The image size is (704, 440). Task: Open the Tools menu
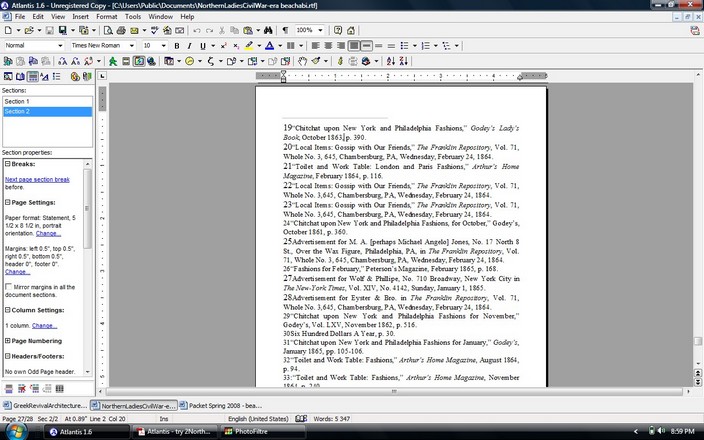pyautogui.click(x=133, y=17)
